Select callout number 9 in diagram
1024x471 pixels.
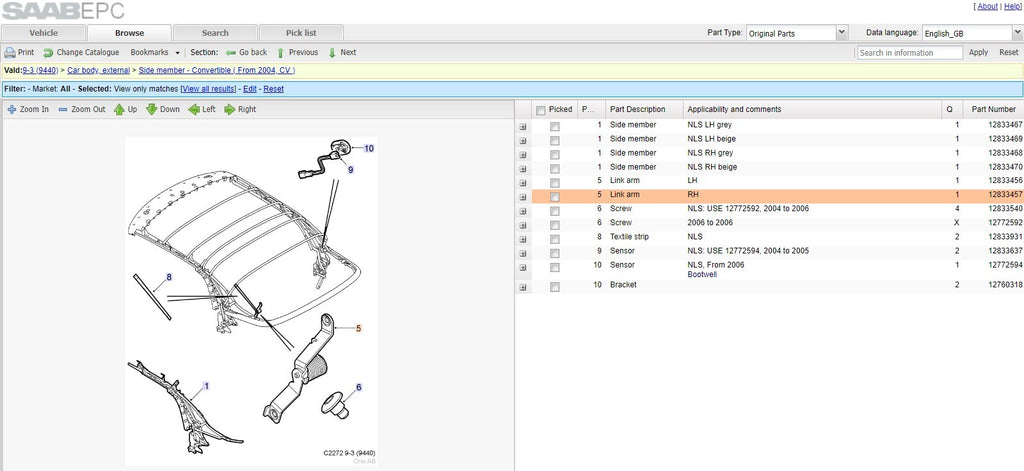click(351, 170)
